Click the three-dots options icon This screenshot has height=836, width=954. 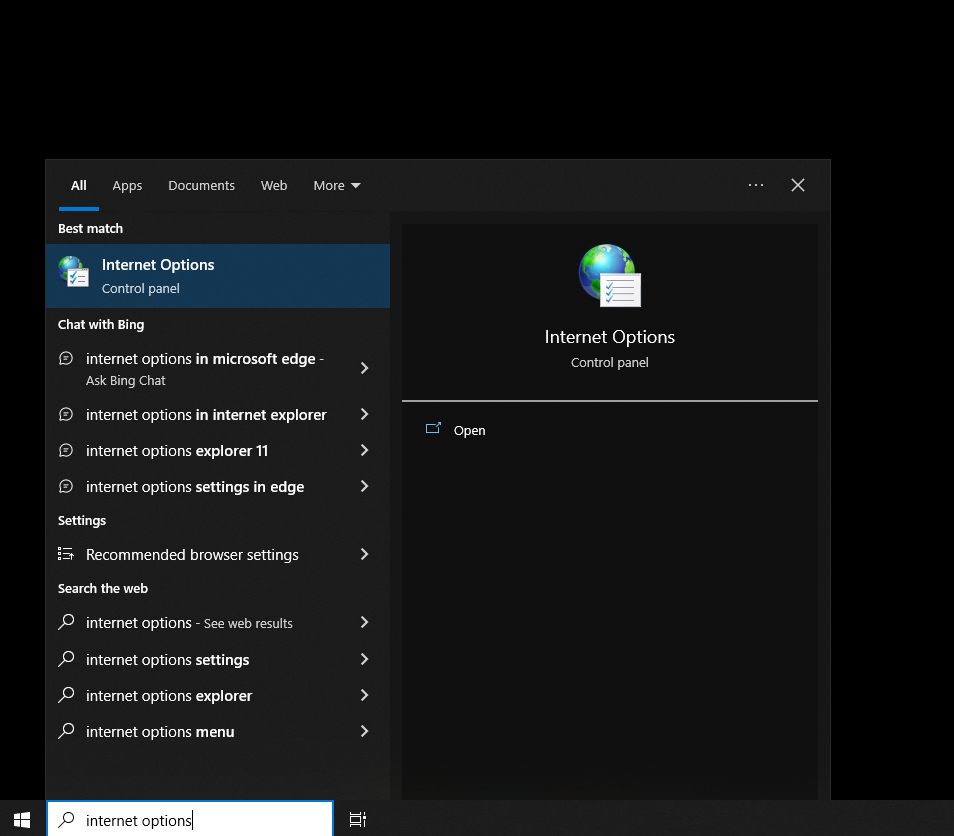coord(756,185)
